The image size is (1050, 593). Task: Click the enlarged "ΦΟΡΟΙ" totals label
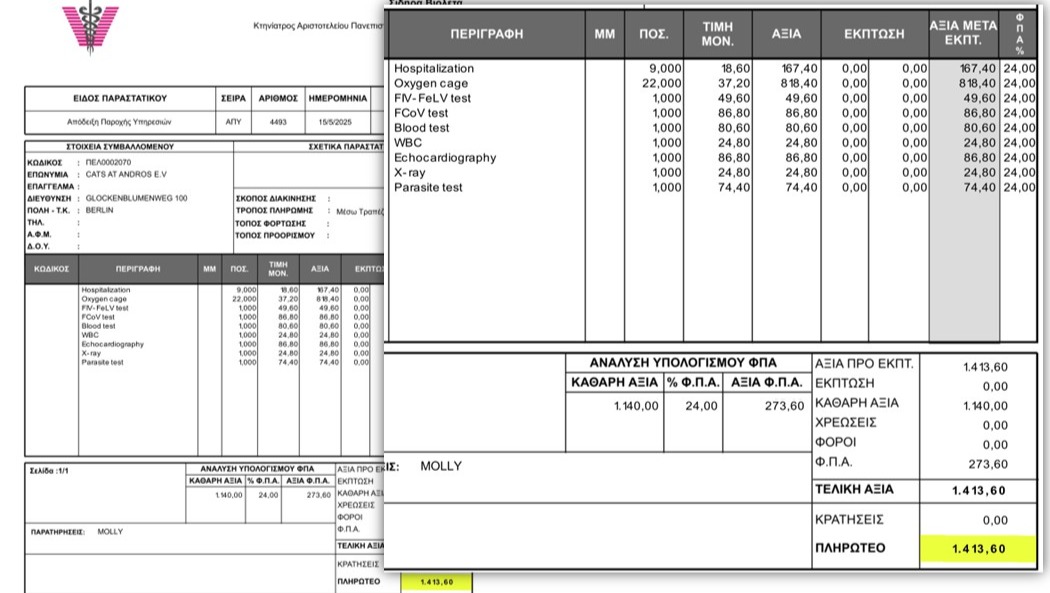836,442
